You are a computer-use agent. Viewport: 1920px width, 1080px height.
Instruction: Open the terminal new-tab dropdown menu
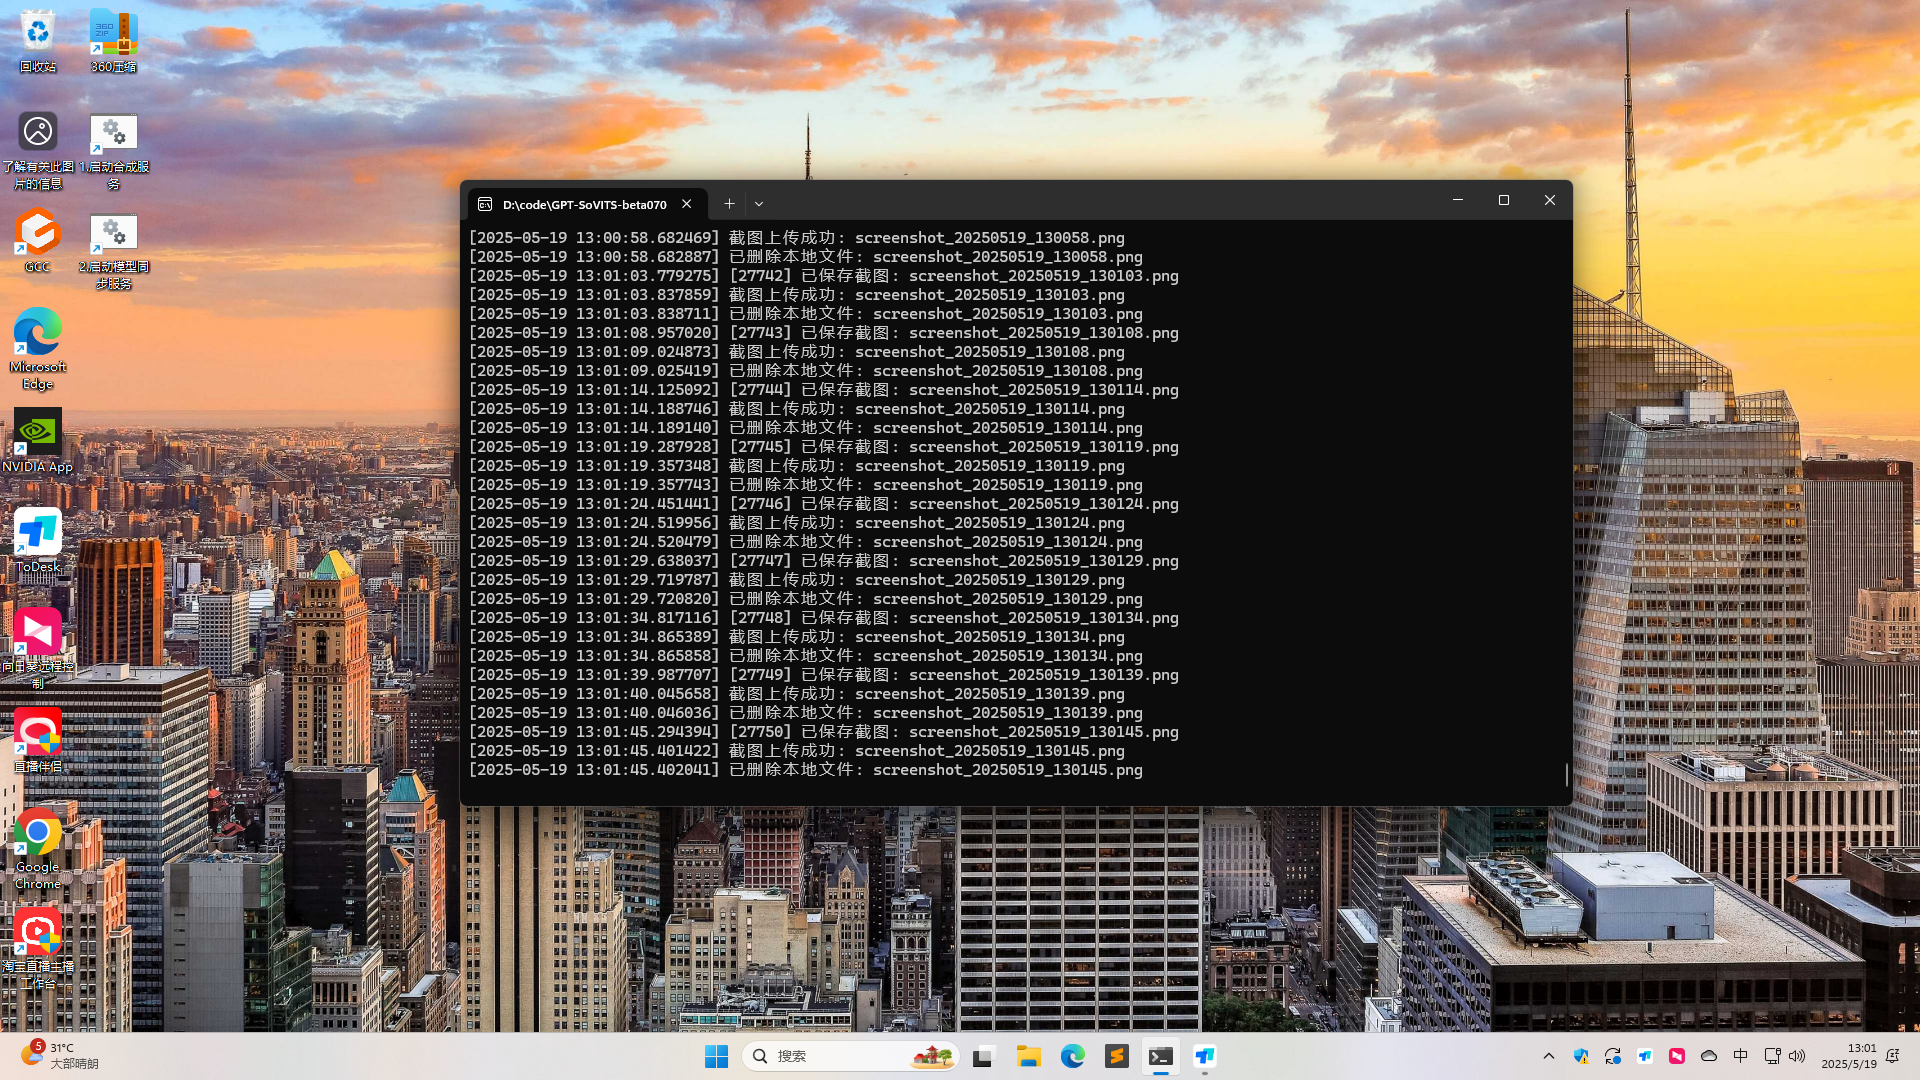pyautogui.click(x=759, y=203)
